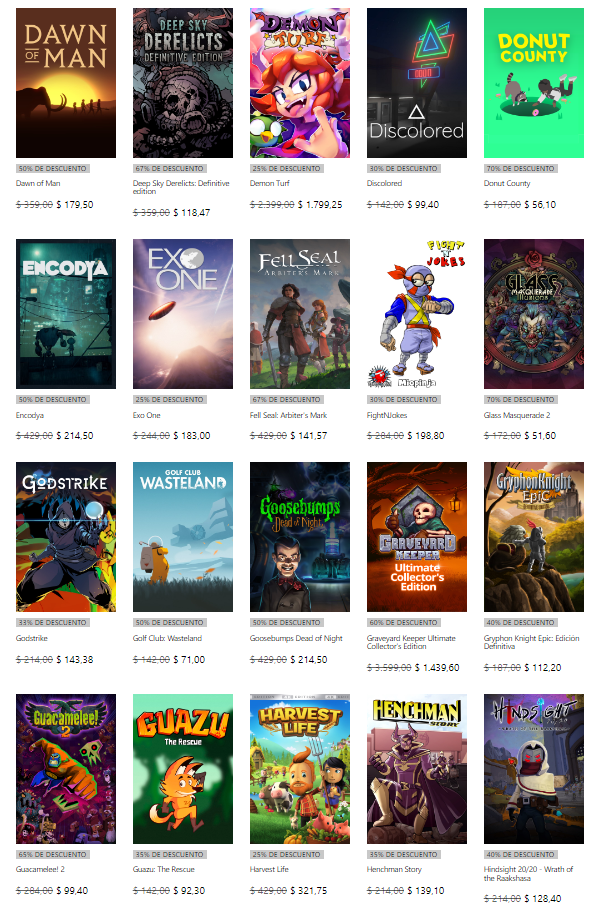Open the Guacamelee! 2 cover art
The image size is (603, 919).
coord(66,769)
